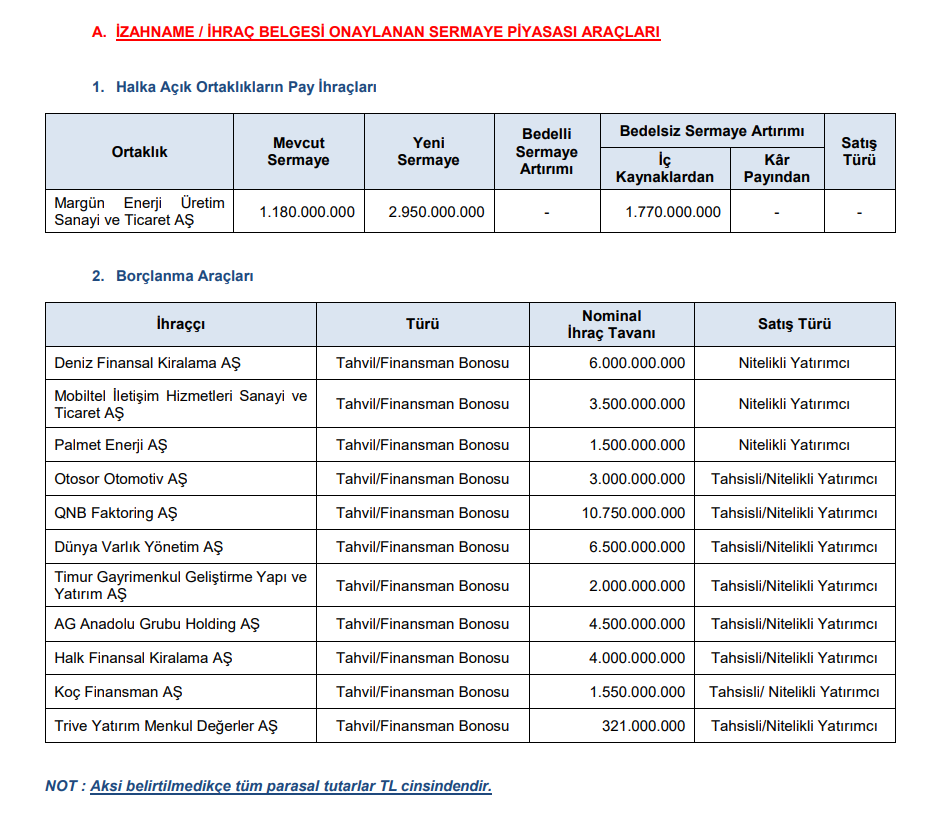Click the 'Bedelsiz Sermaye Artırımı' header
The width and height of the screenshot is (948, 813).
(x=712, y=131)
